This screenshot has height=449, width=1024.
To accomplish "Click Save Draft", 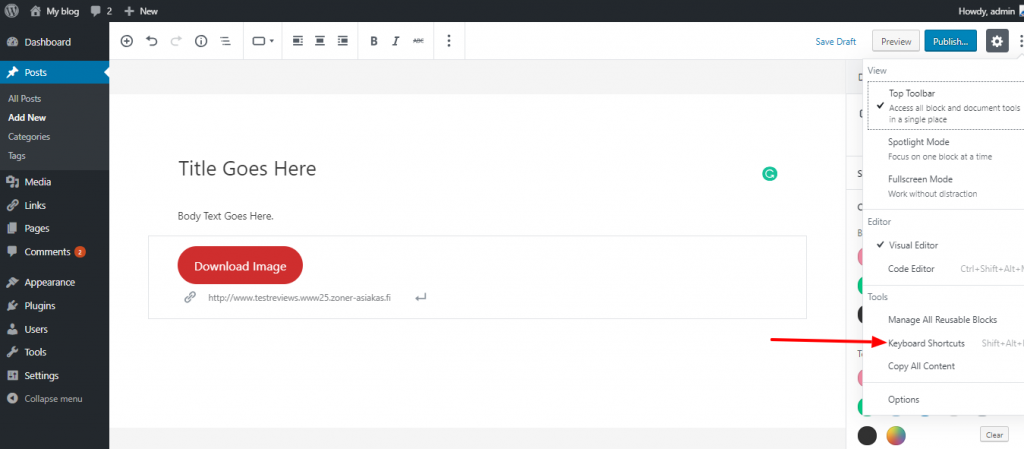I will point(835,42).
